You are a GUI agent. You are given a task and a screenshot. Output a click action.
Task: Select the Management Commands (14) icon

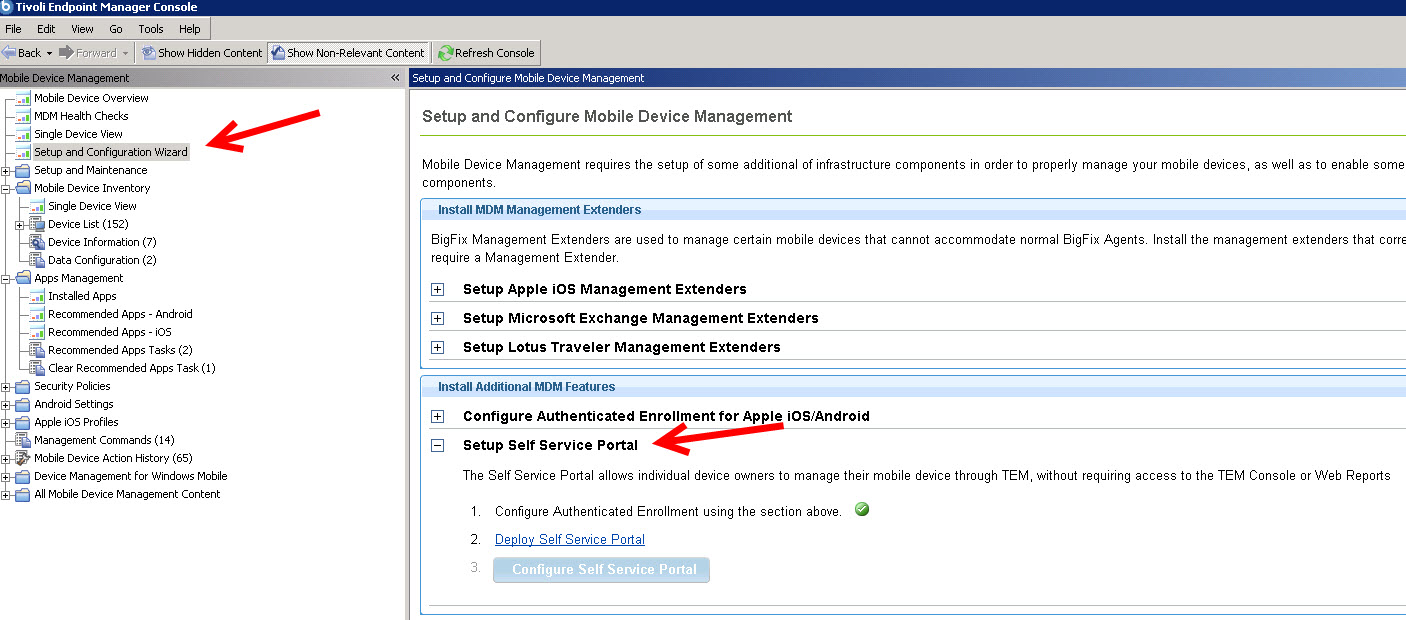[x=23, y=440]
